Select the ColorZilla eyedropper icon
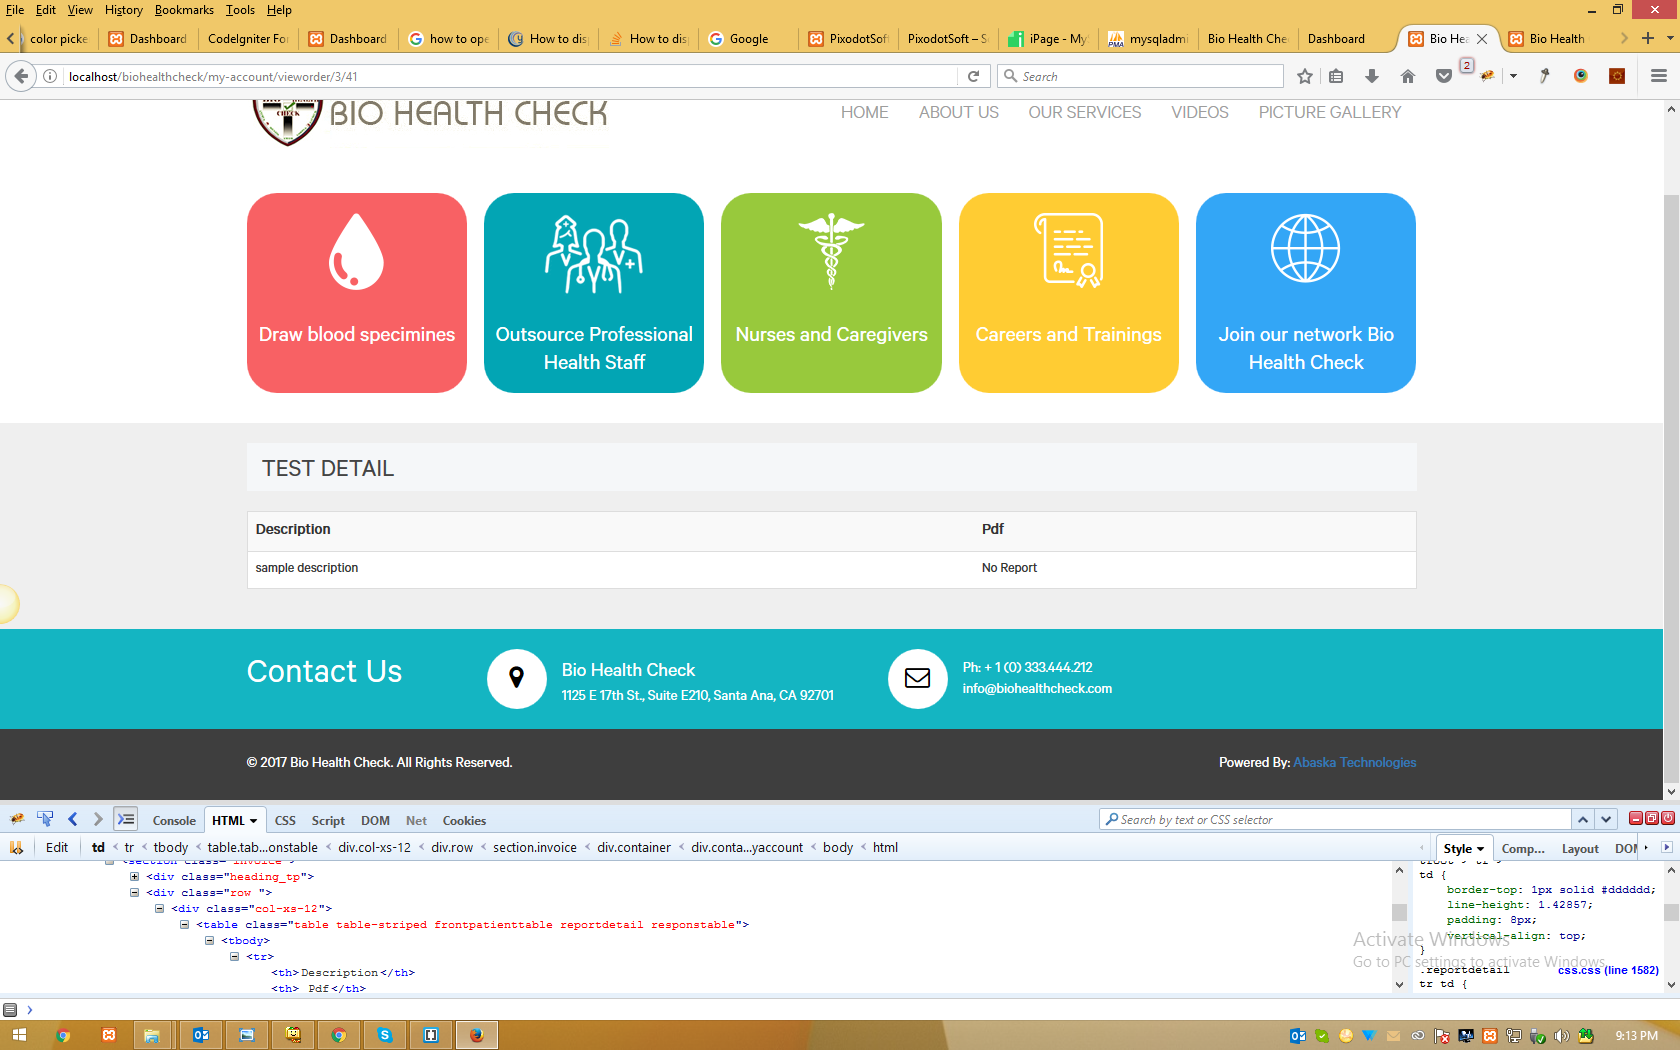The image size is (1680, 1050). (1545, 76)
